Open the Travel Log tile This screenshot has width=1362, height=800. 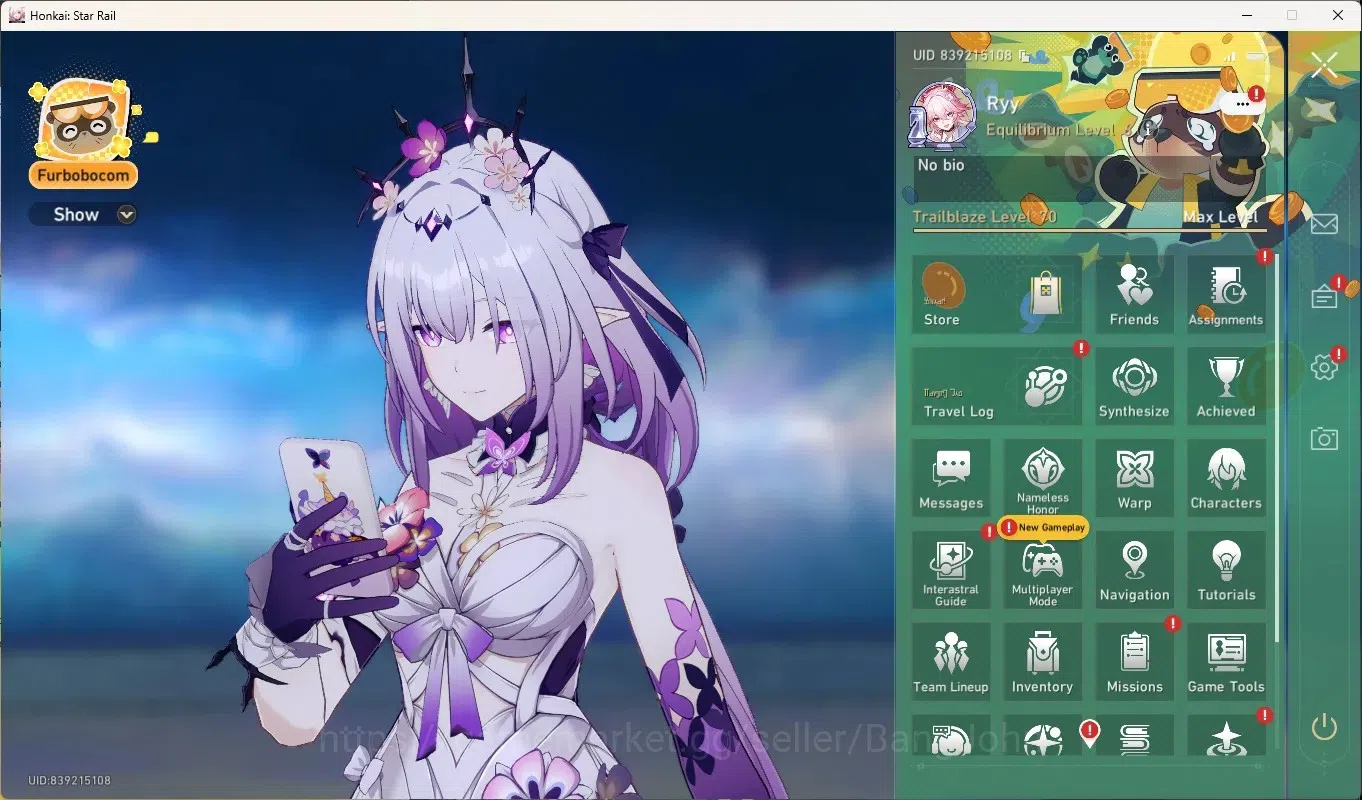pos(997,386)
